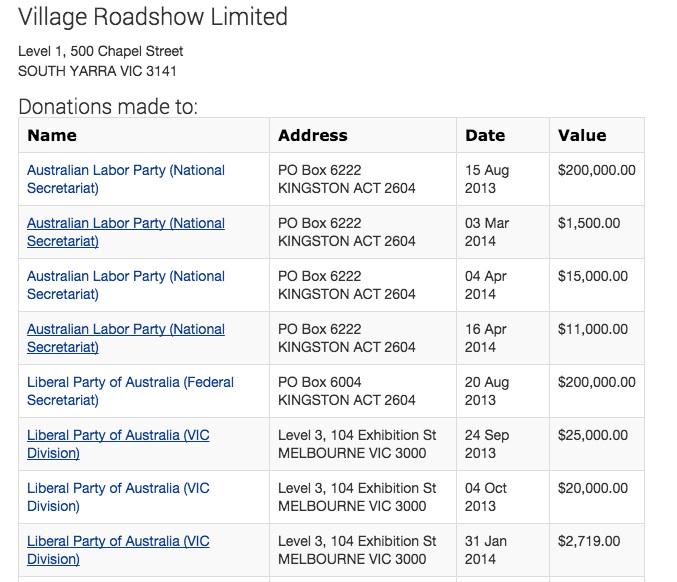The width and height of the screenshot is (677, 582).
Task: Select the $200,000.00 value dated 20 Aug 2013
Action: pyautogui.click(x=597, y=382)
